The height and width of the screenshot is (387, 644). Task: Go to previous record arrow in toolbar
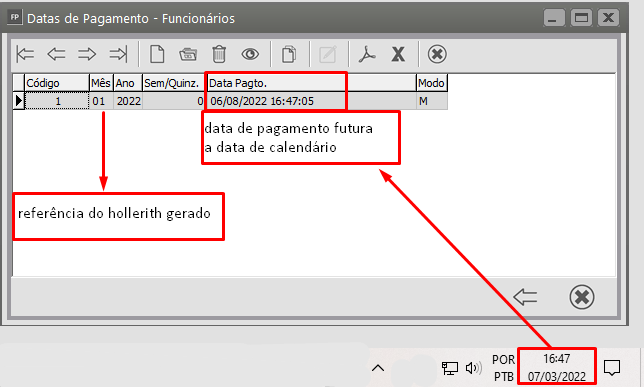(56, 54)
